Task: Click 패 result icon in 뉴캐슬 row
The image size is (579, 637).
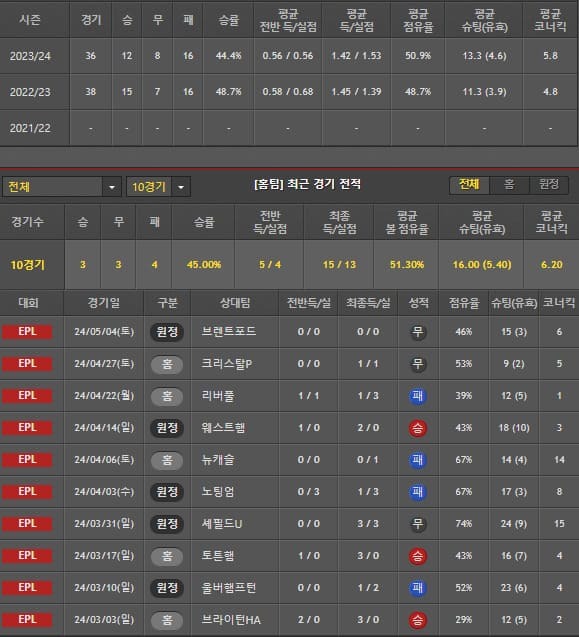Action: [x=418, y=460]
